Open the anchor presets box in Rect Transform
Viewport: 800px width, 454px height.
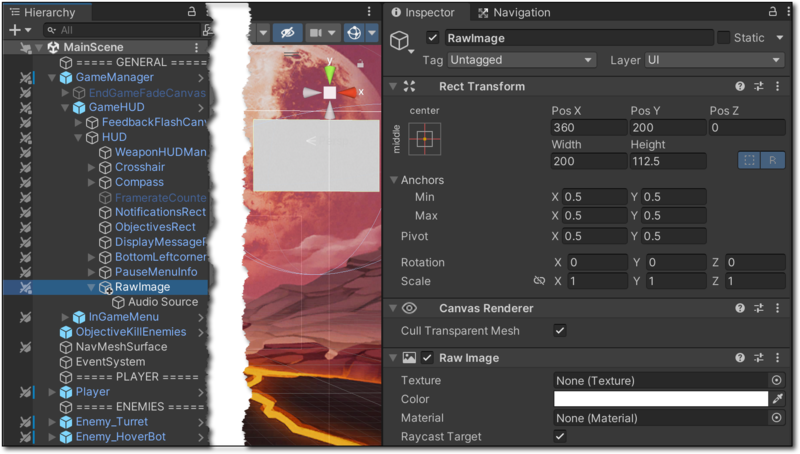coord(424,139)
